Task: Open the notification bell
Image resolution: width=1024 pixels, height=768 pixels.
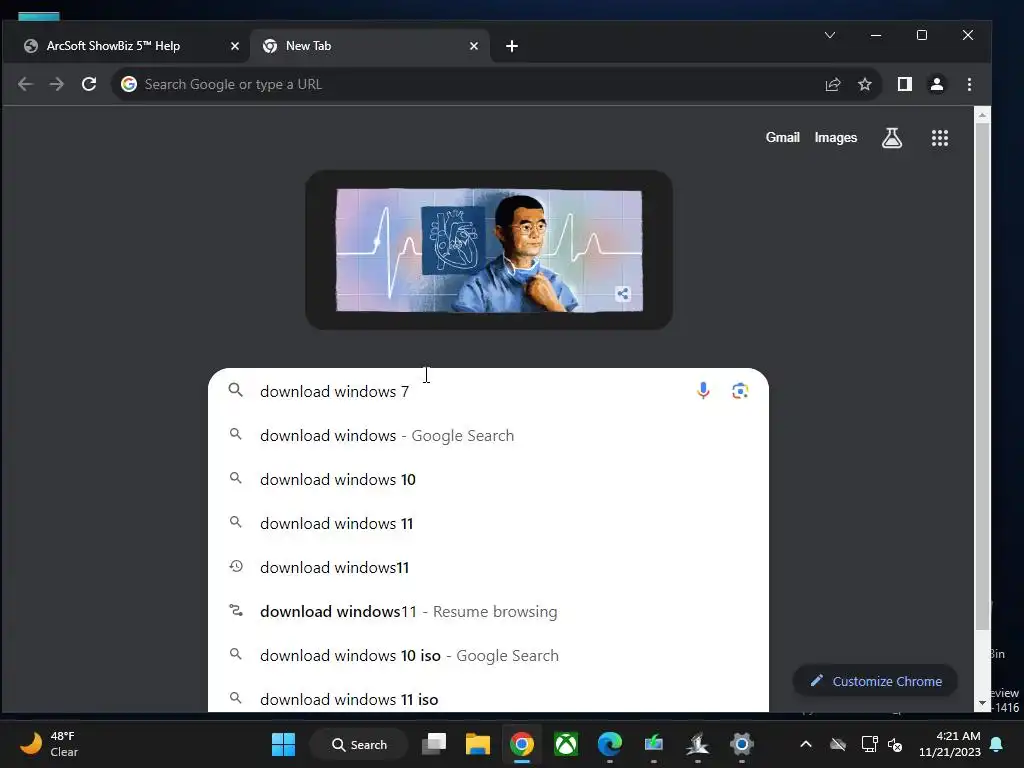Action: 997,744
